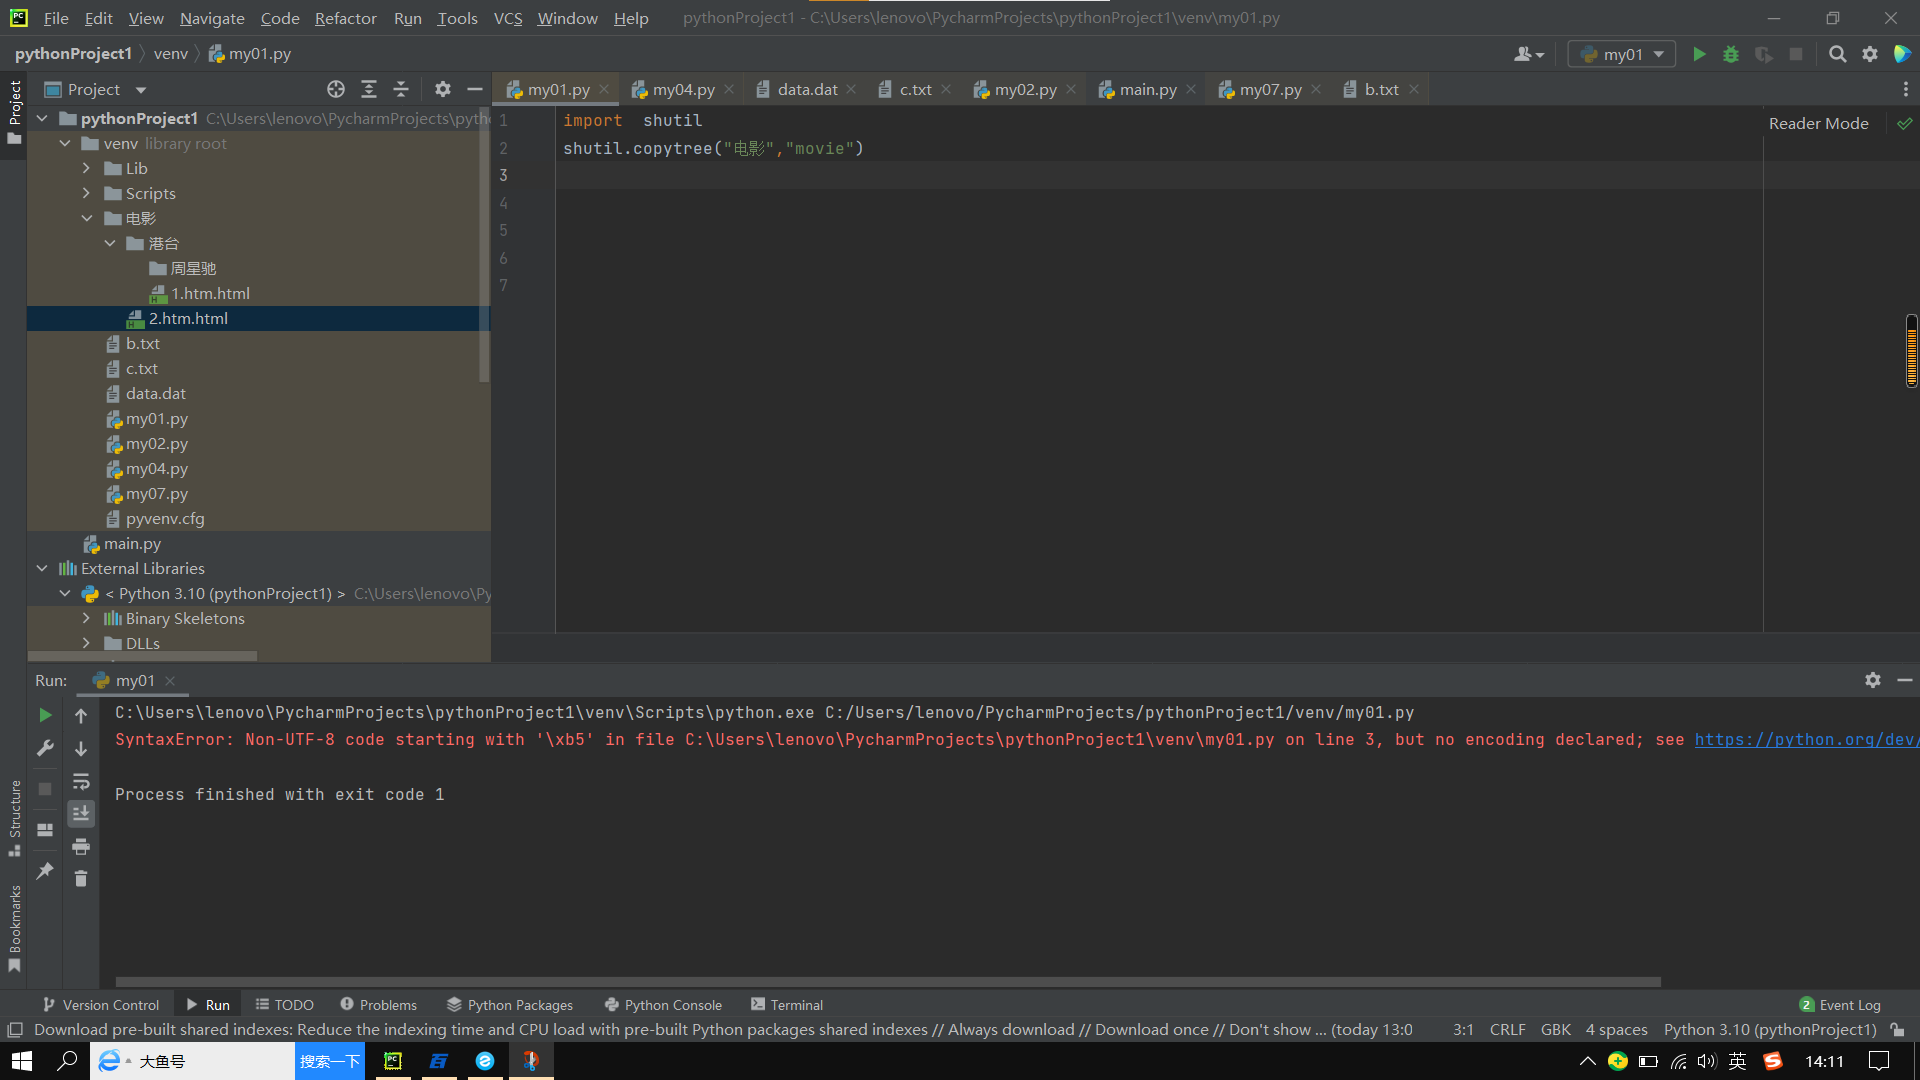This screenshot has width=1920, height=1080.
Task: Click the down-stack-trace arrow in Run panel
Action: pyautogui.click(x=81, y=748)
